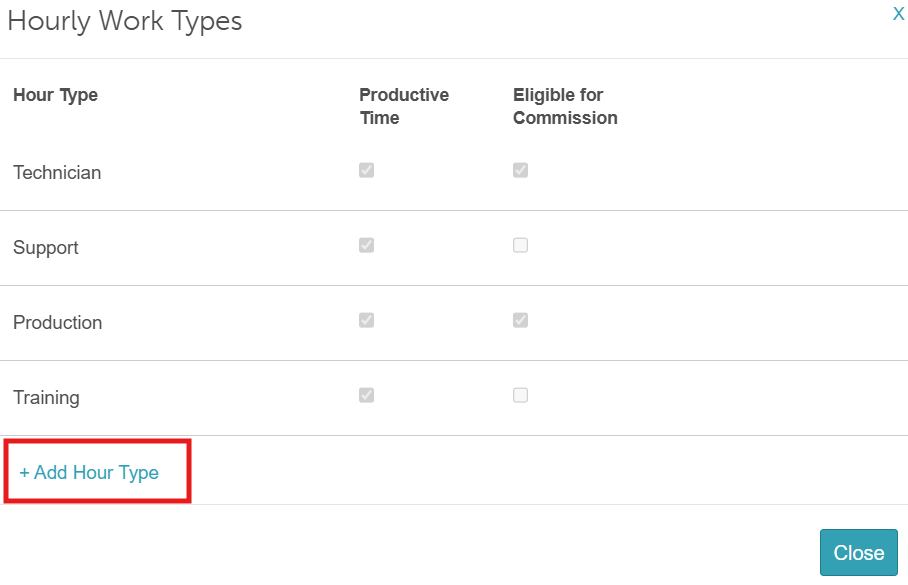Image resolution: width=908 pixels, height=585 pixels.
Task: Enable Eligible for Commission for Support
Action: (520, 245)
